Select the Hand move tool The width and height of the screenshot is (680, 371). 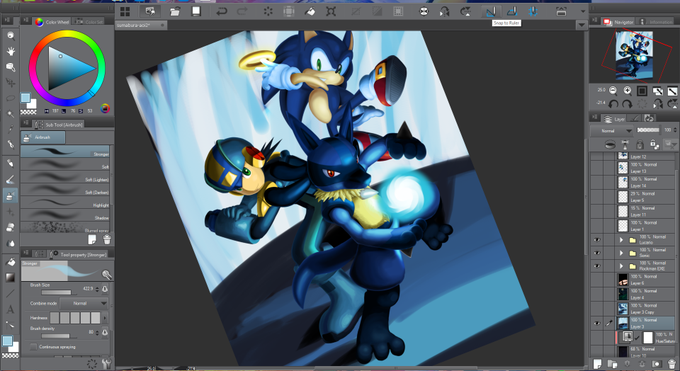point(10,52)
